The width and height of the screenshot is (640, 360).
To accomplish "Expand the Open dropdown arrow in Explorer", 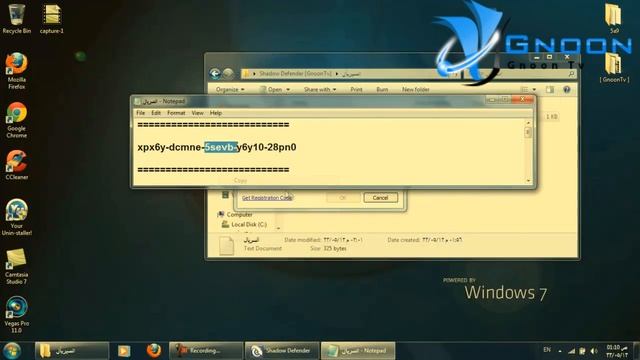I will (288, 89).
